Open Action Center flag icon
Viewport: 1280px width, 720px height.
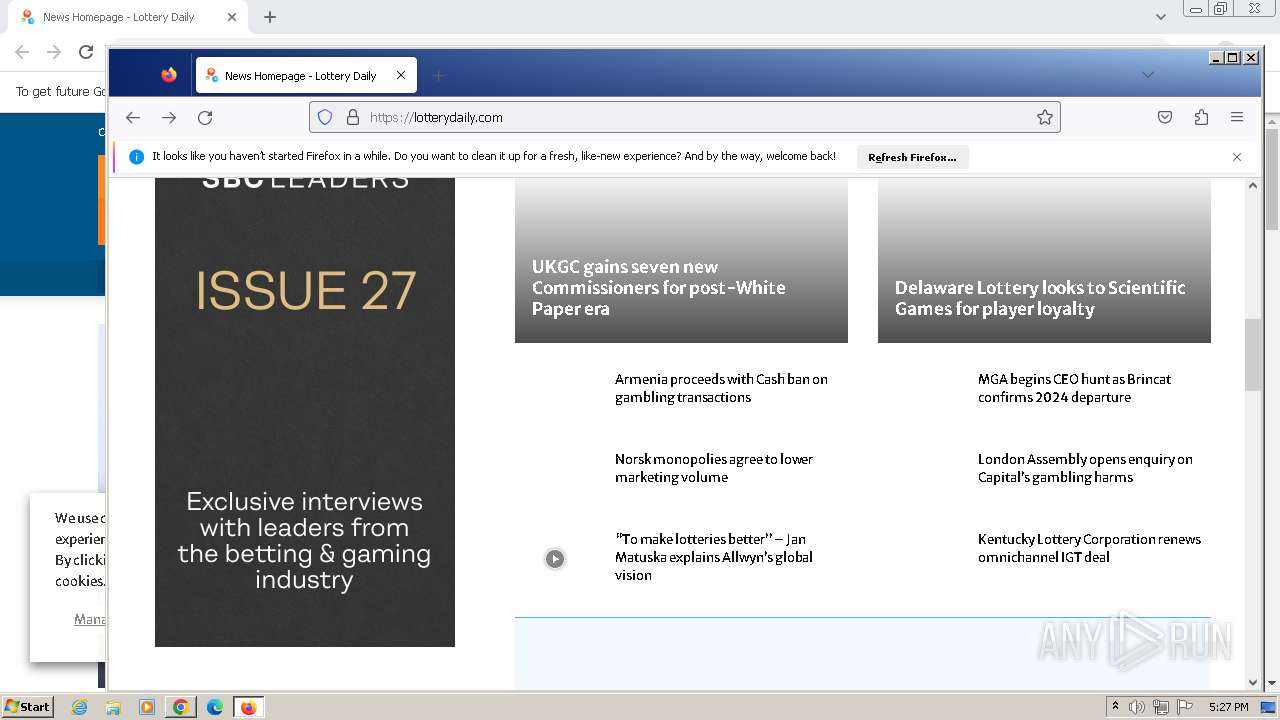point(1186,707)
